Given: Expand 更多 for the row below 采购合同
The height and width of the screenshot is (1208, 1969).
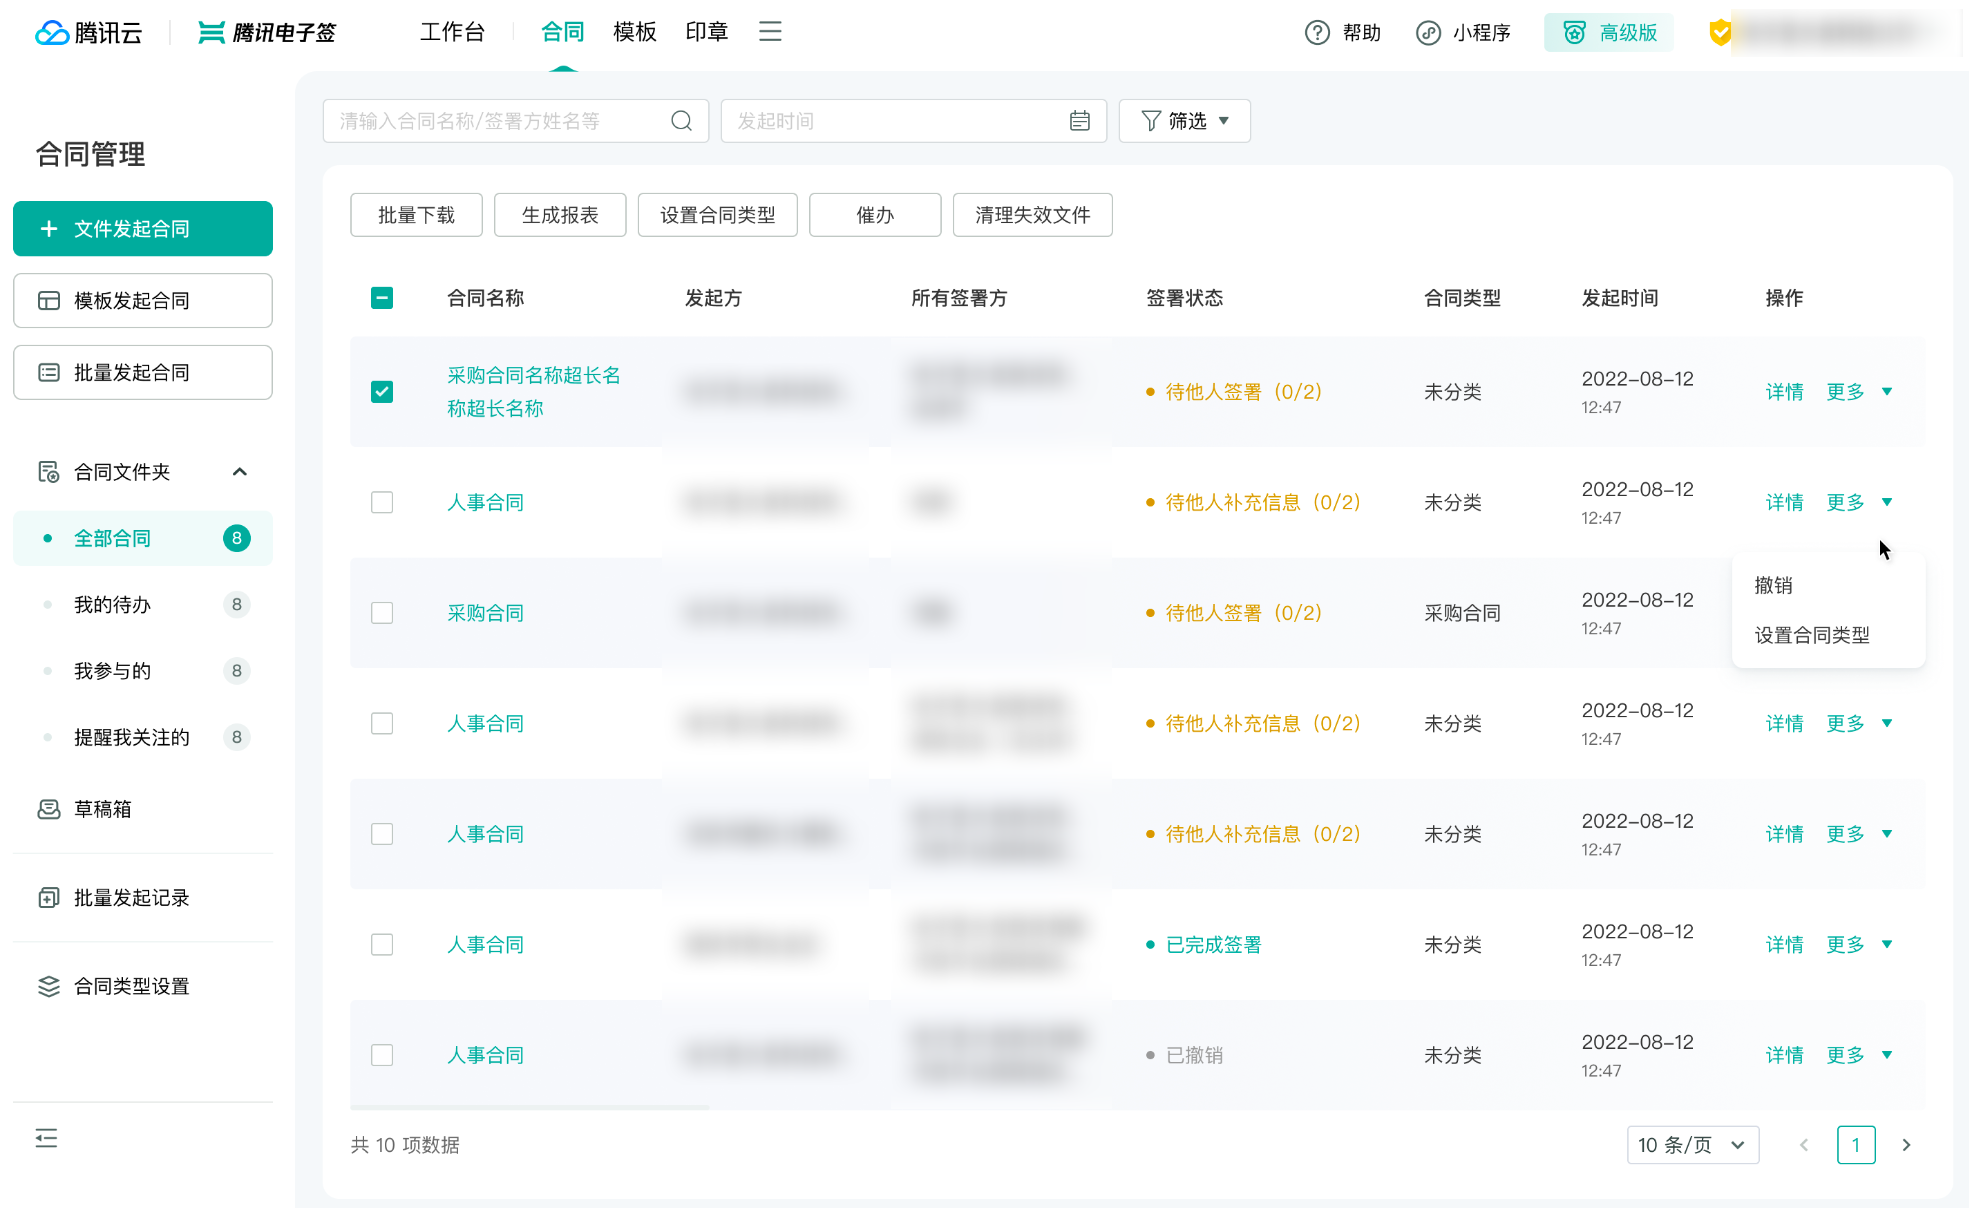Looking at the screenshot, I should click(x=1859, y=723).
